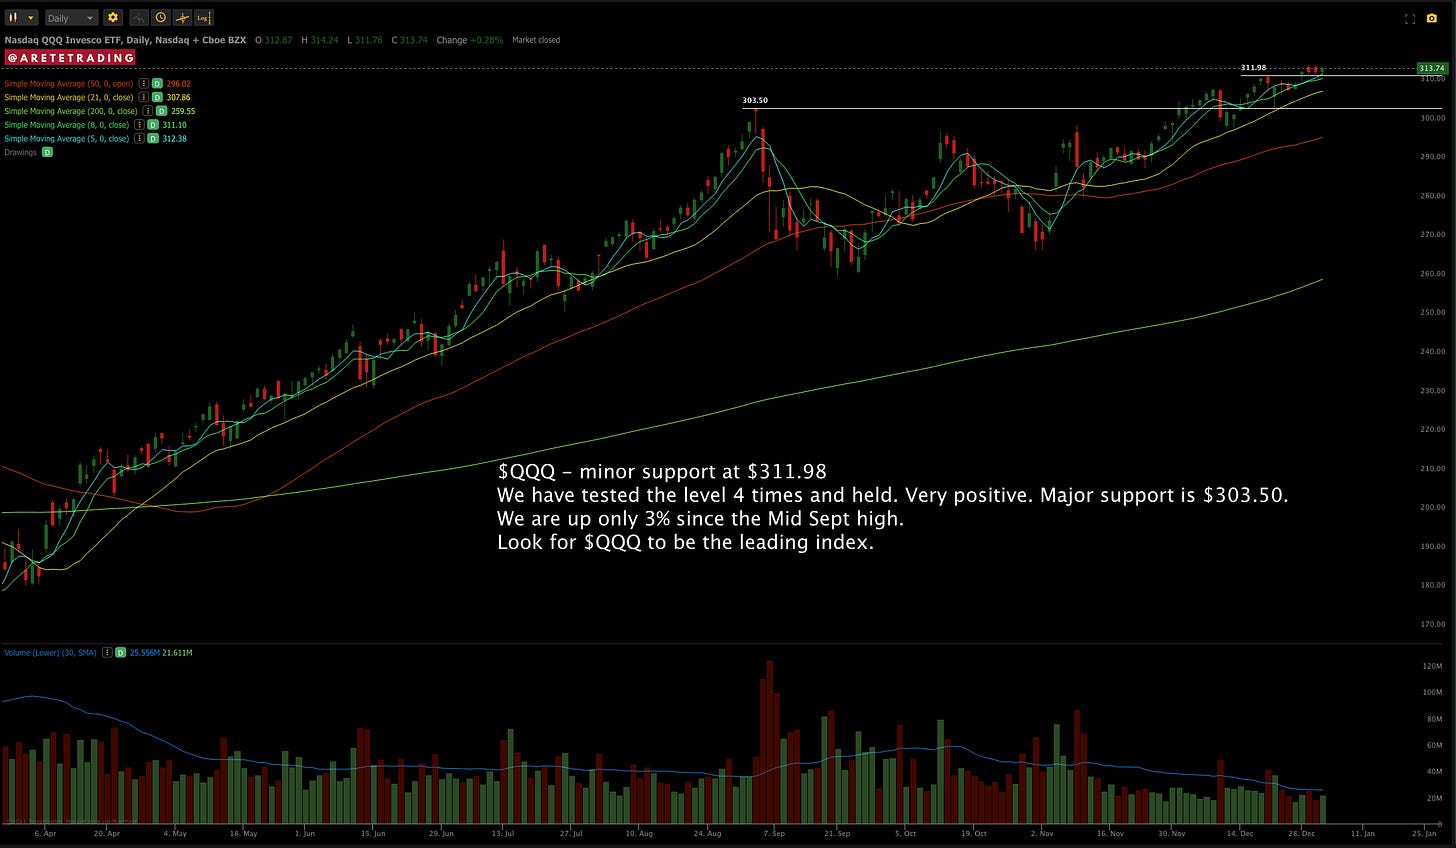Open chart settings gear
This screenshot has width=1456, height=848.
(113, 18)
